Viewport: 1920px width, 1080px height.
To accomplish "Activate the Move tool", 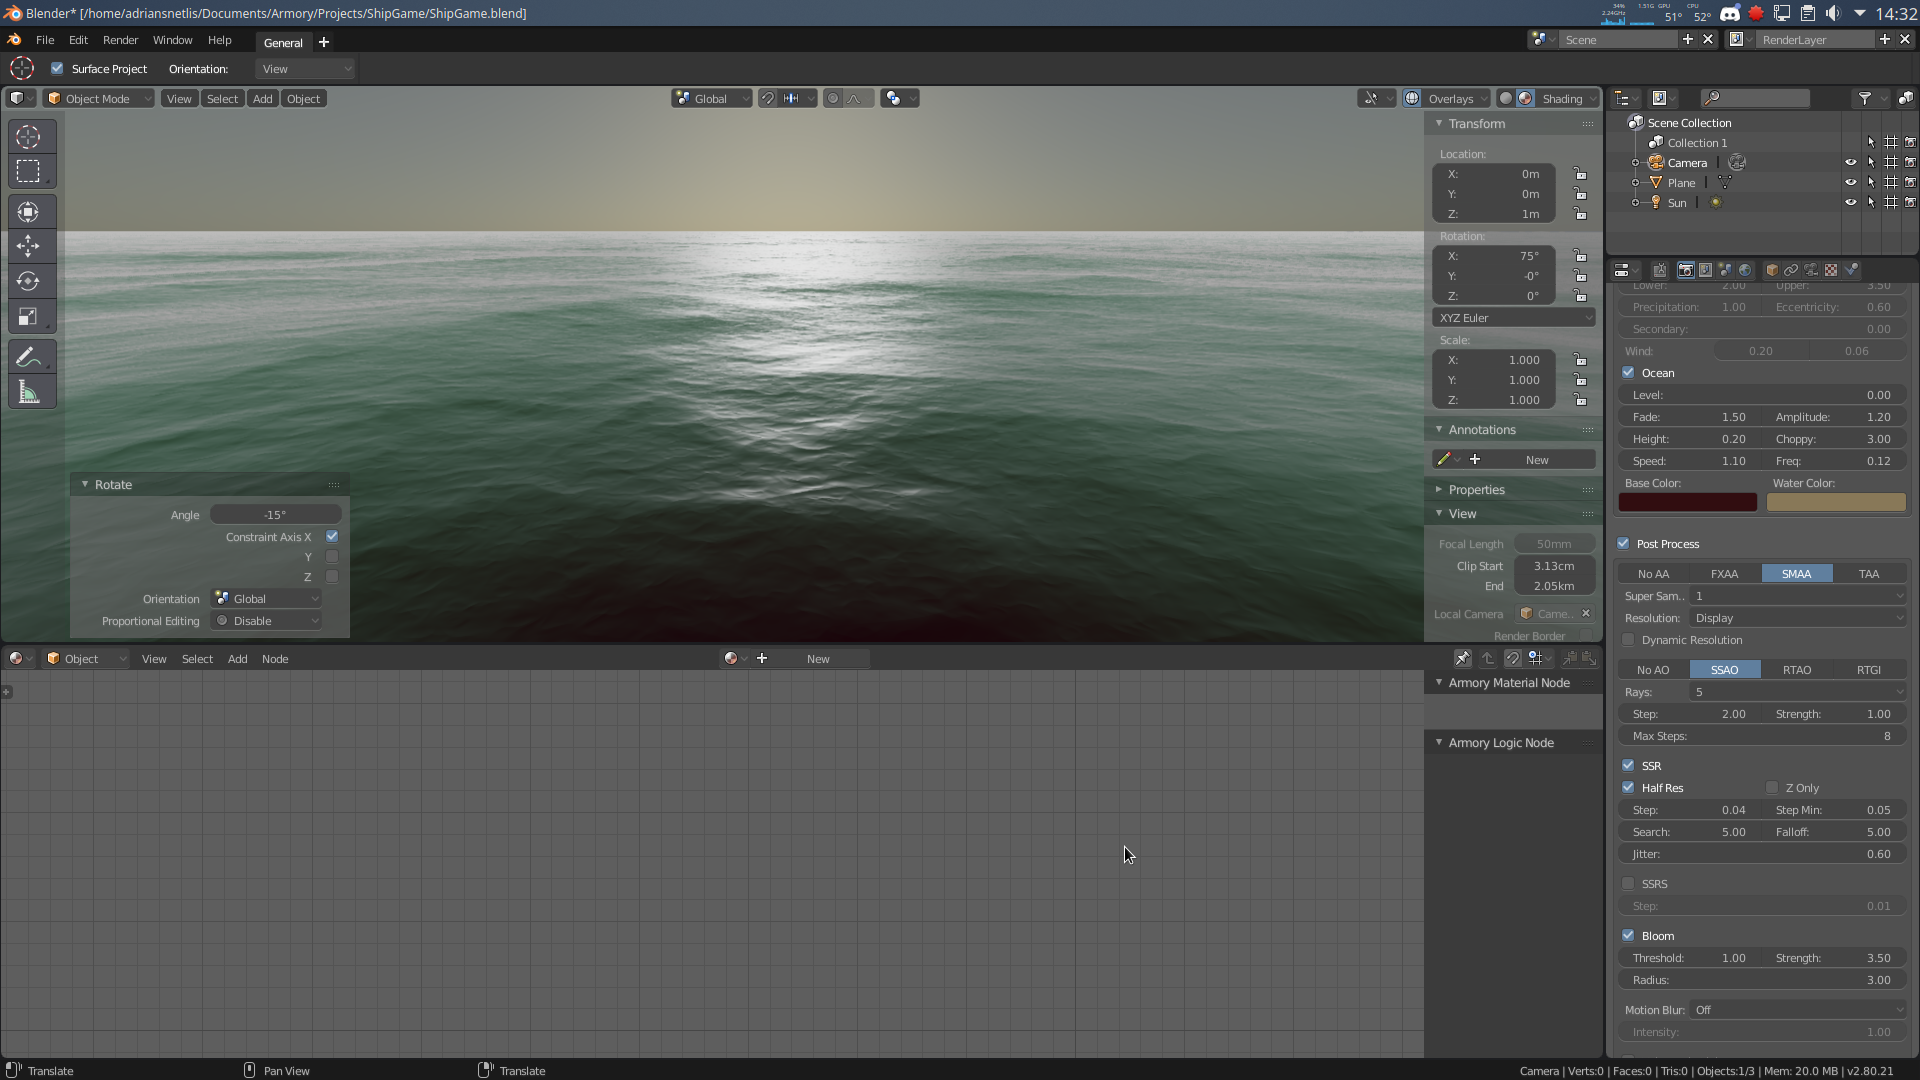I will pyautogui.click(x=29, y=246).
